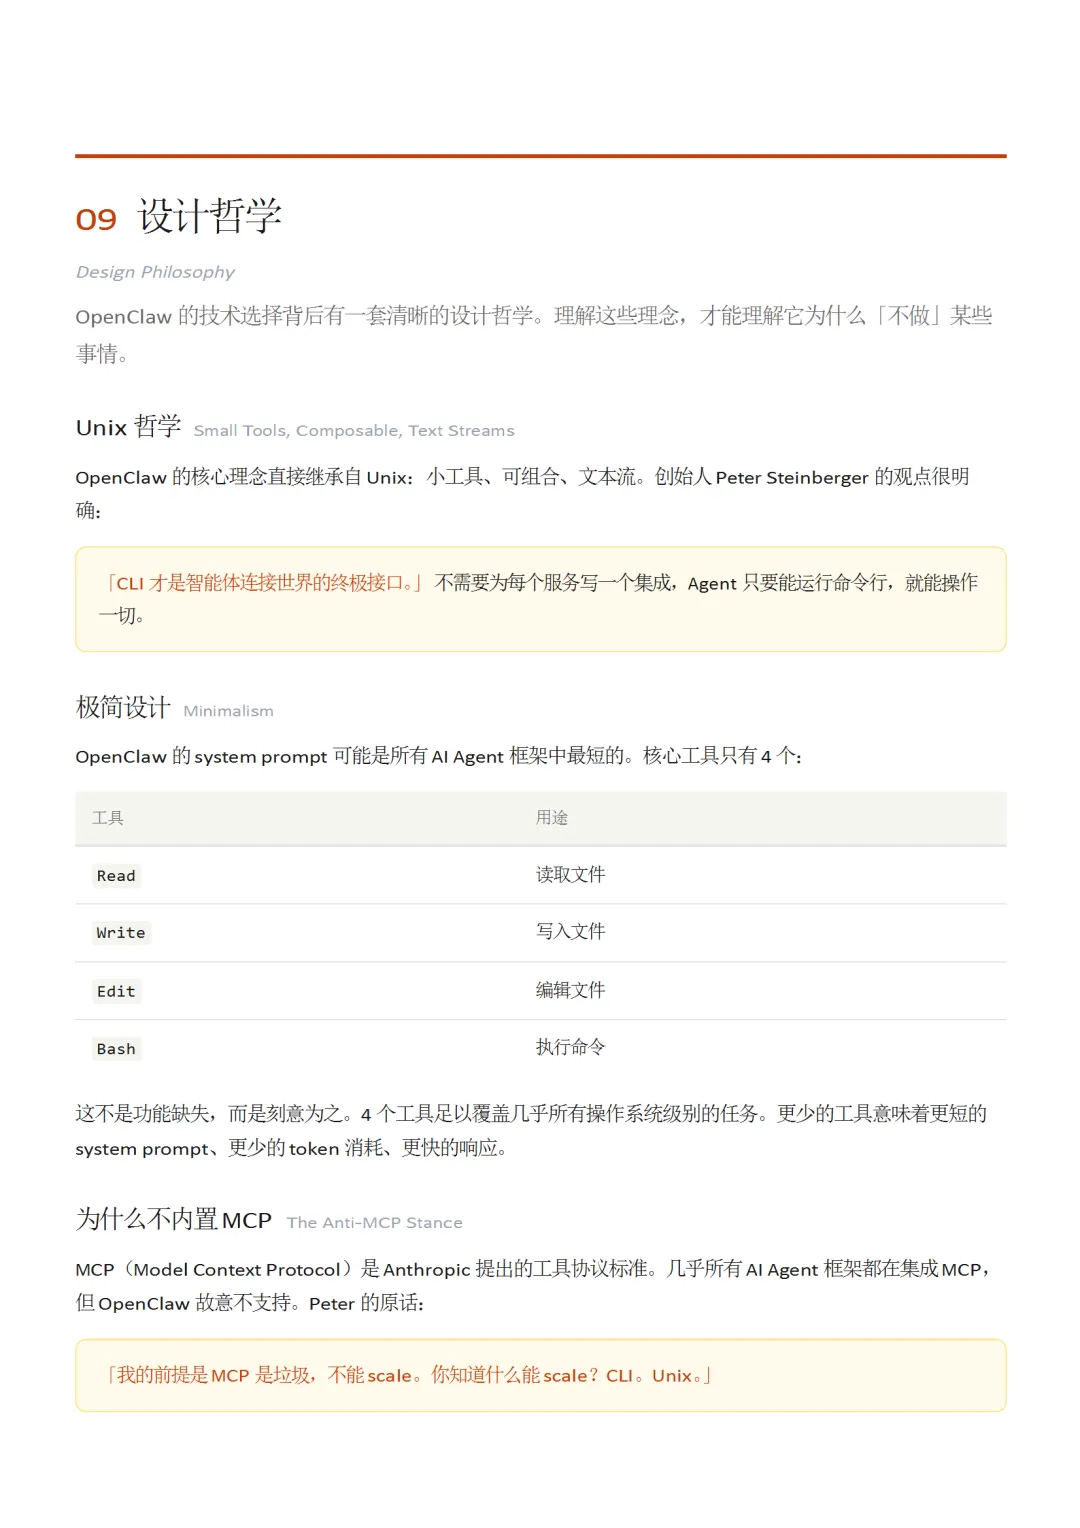Click "Small Tools, Composable, Text Streams" caption
Image resolution: width=1080 pixels, height=1528 pixels.
click(354, 430)
